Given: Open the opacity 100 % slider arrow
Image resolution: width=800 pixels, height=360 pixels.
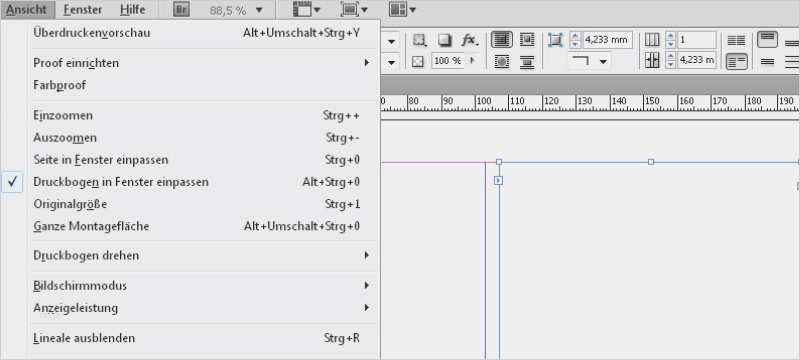Looking at the screenshot, I should point(472,61).
